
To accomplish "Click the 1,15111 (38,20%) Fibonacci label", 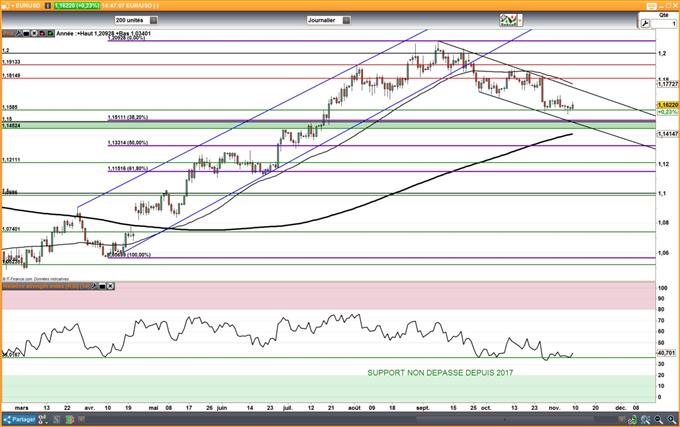I will pos(128,117).
